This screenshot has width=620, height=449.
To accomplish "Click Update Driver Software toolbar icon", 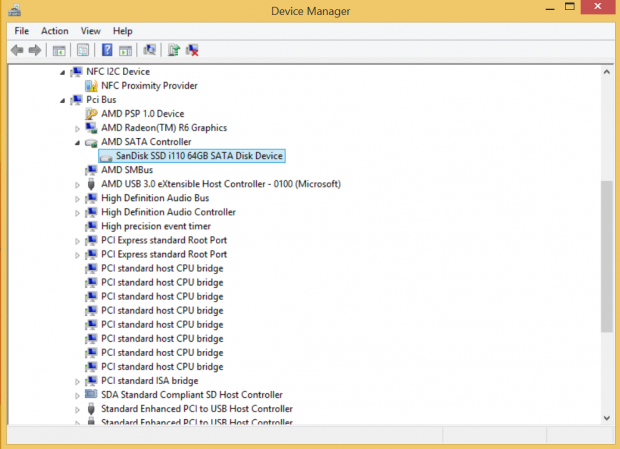I will pyautogui.click(x=174, y=50).
